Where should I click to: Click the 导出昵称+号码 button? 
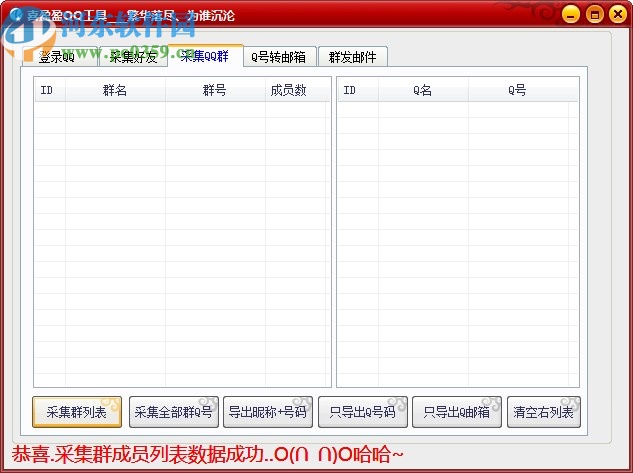tap(268, 412)
